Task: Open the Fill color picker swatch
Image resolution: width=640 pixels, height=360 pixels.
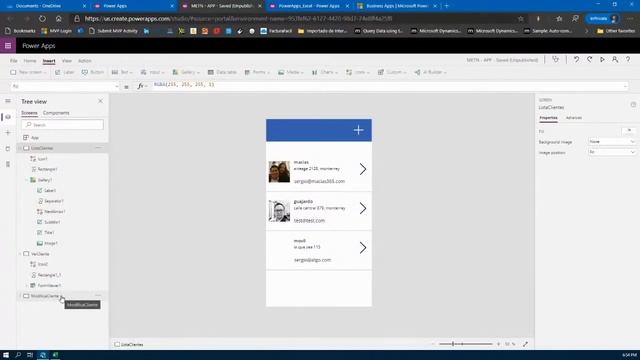Action: [629, 131]
